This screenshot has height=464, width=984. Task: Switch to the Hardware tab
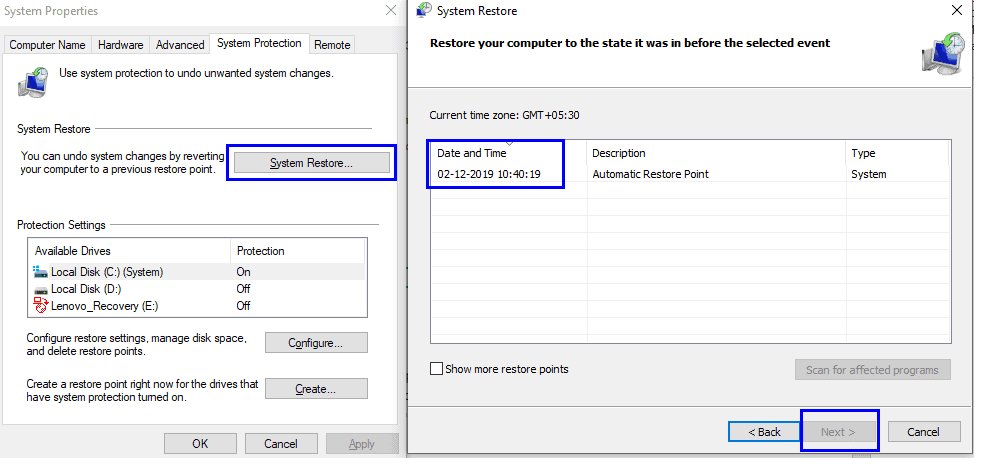tap(120, 45)
